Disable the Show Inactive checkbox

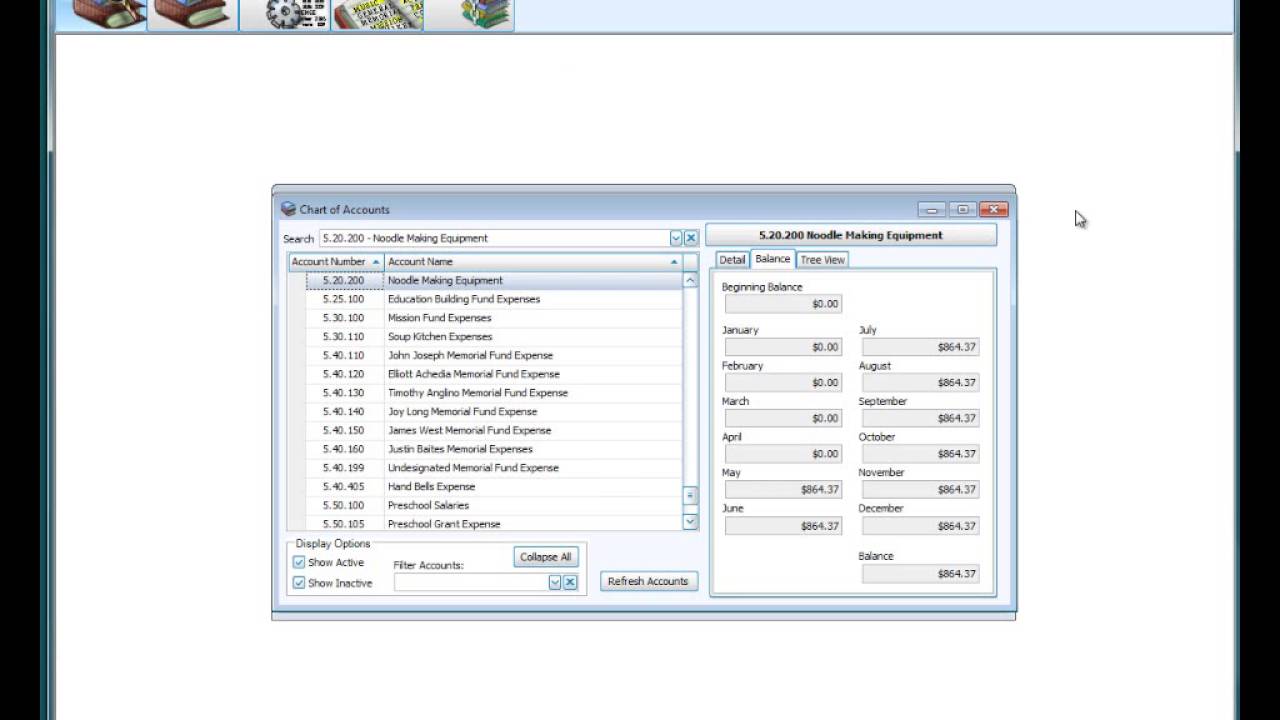click(x=298, y=582)
